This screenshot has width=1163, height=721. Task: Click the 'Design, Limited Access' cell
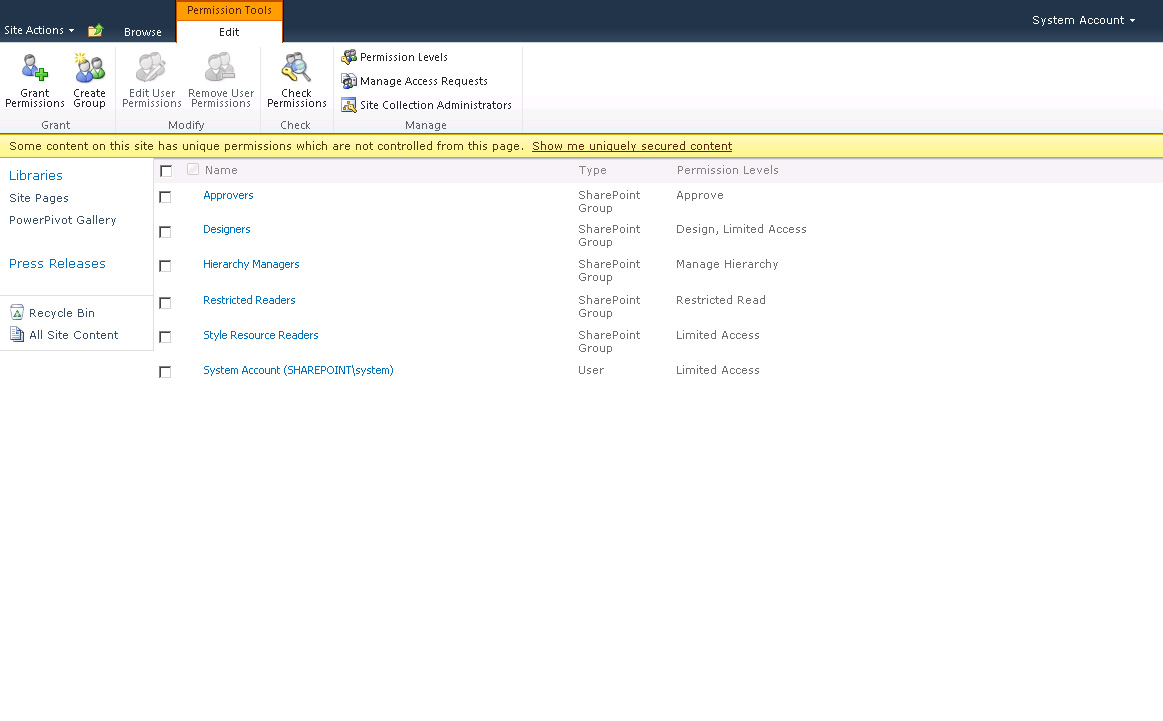click(x=741, y=229)
